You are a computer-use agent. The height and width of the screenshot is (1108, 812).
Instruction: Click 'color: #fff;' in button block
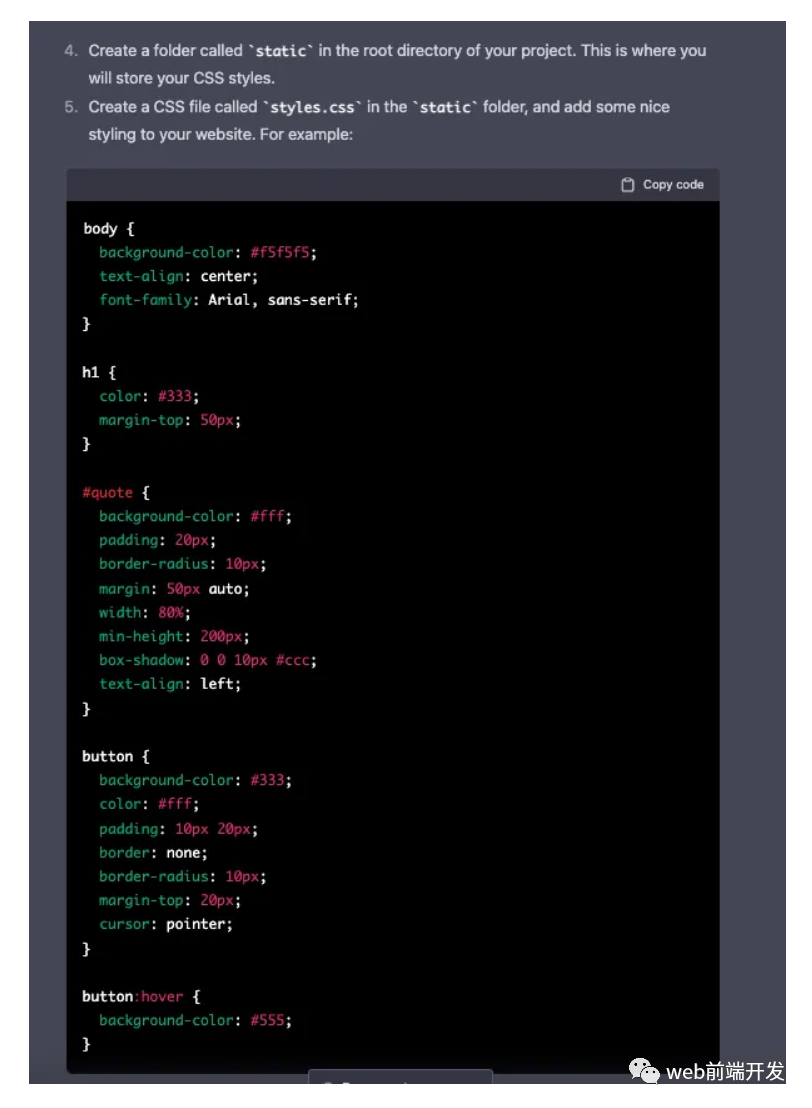(x=149, y=804)
